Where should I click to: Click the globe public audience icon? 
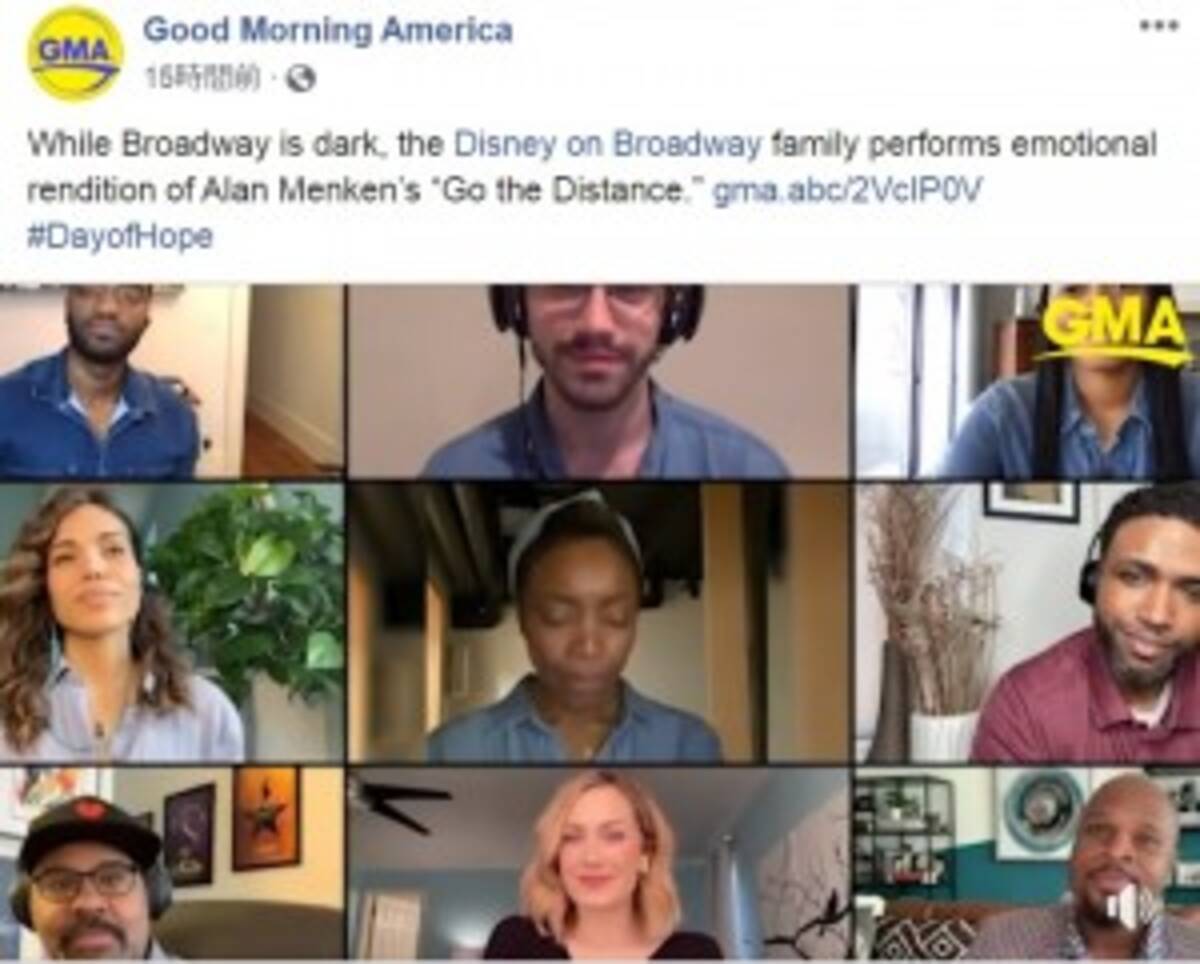[300, 79]
